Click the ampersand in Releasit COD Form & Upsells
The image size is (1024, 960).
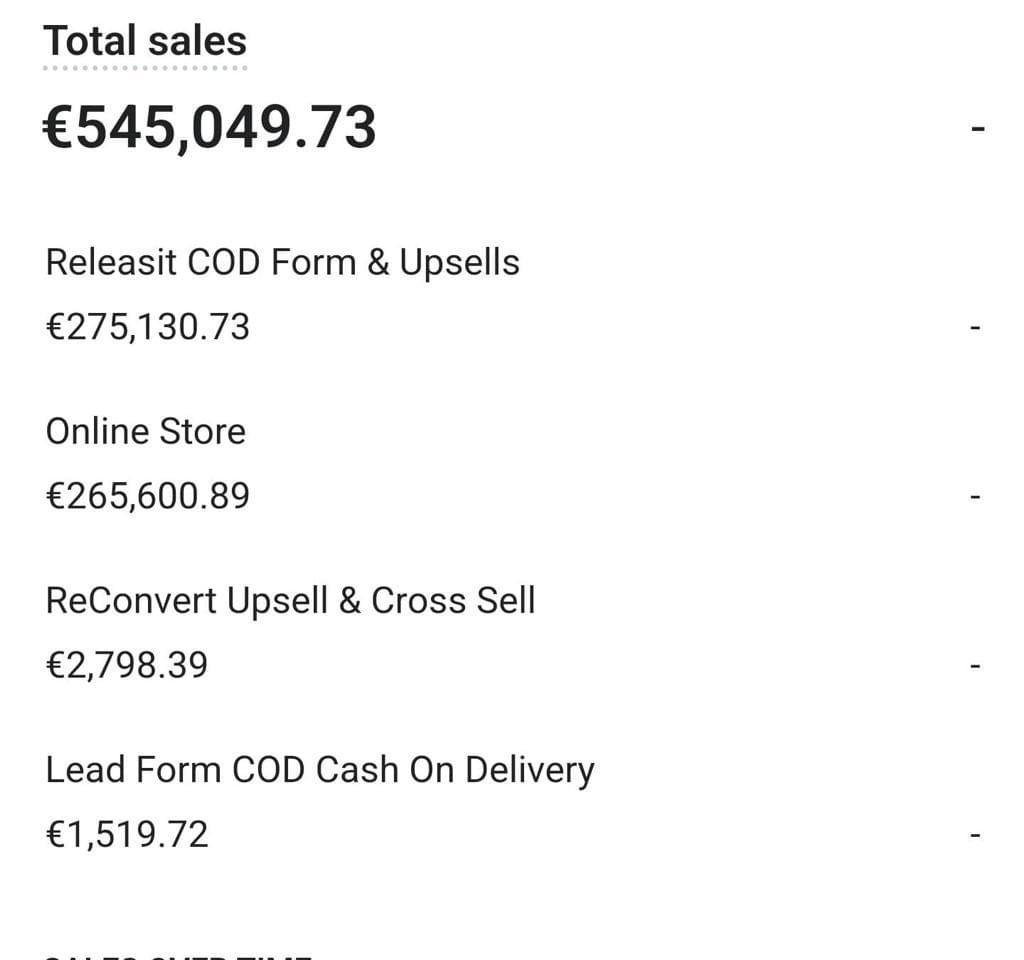378,263
